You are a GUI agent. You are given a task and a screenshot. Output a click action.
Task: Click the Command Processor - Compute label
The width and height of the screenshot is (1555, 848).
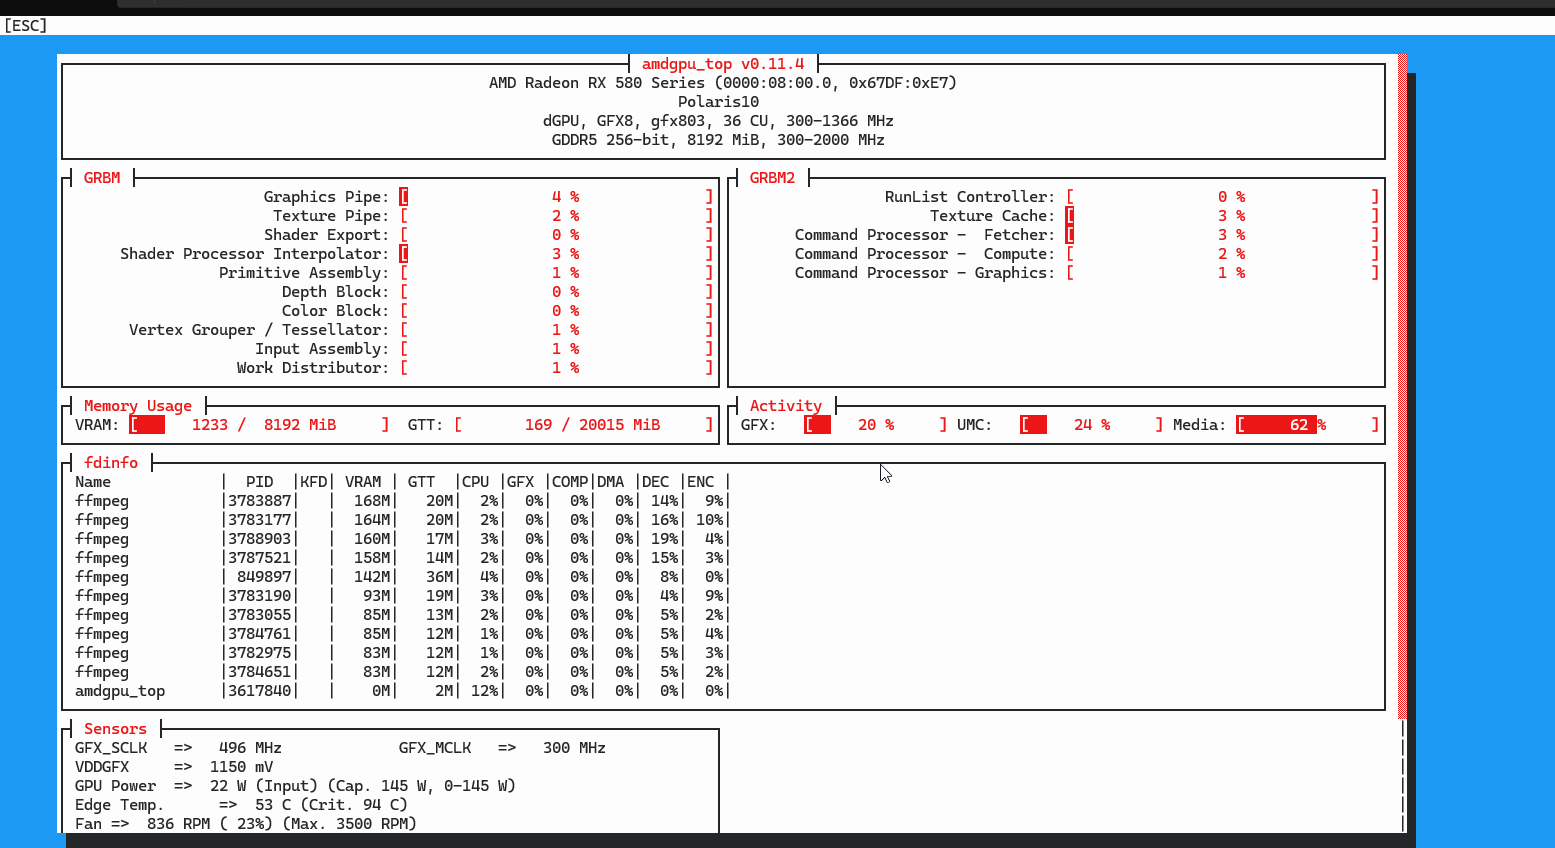(x=925, y=254)
